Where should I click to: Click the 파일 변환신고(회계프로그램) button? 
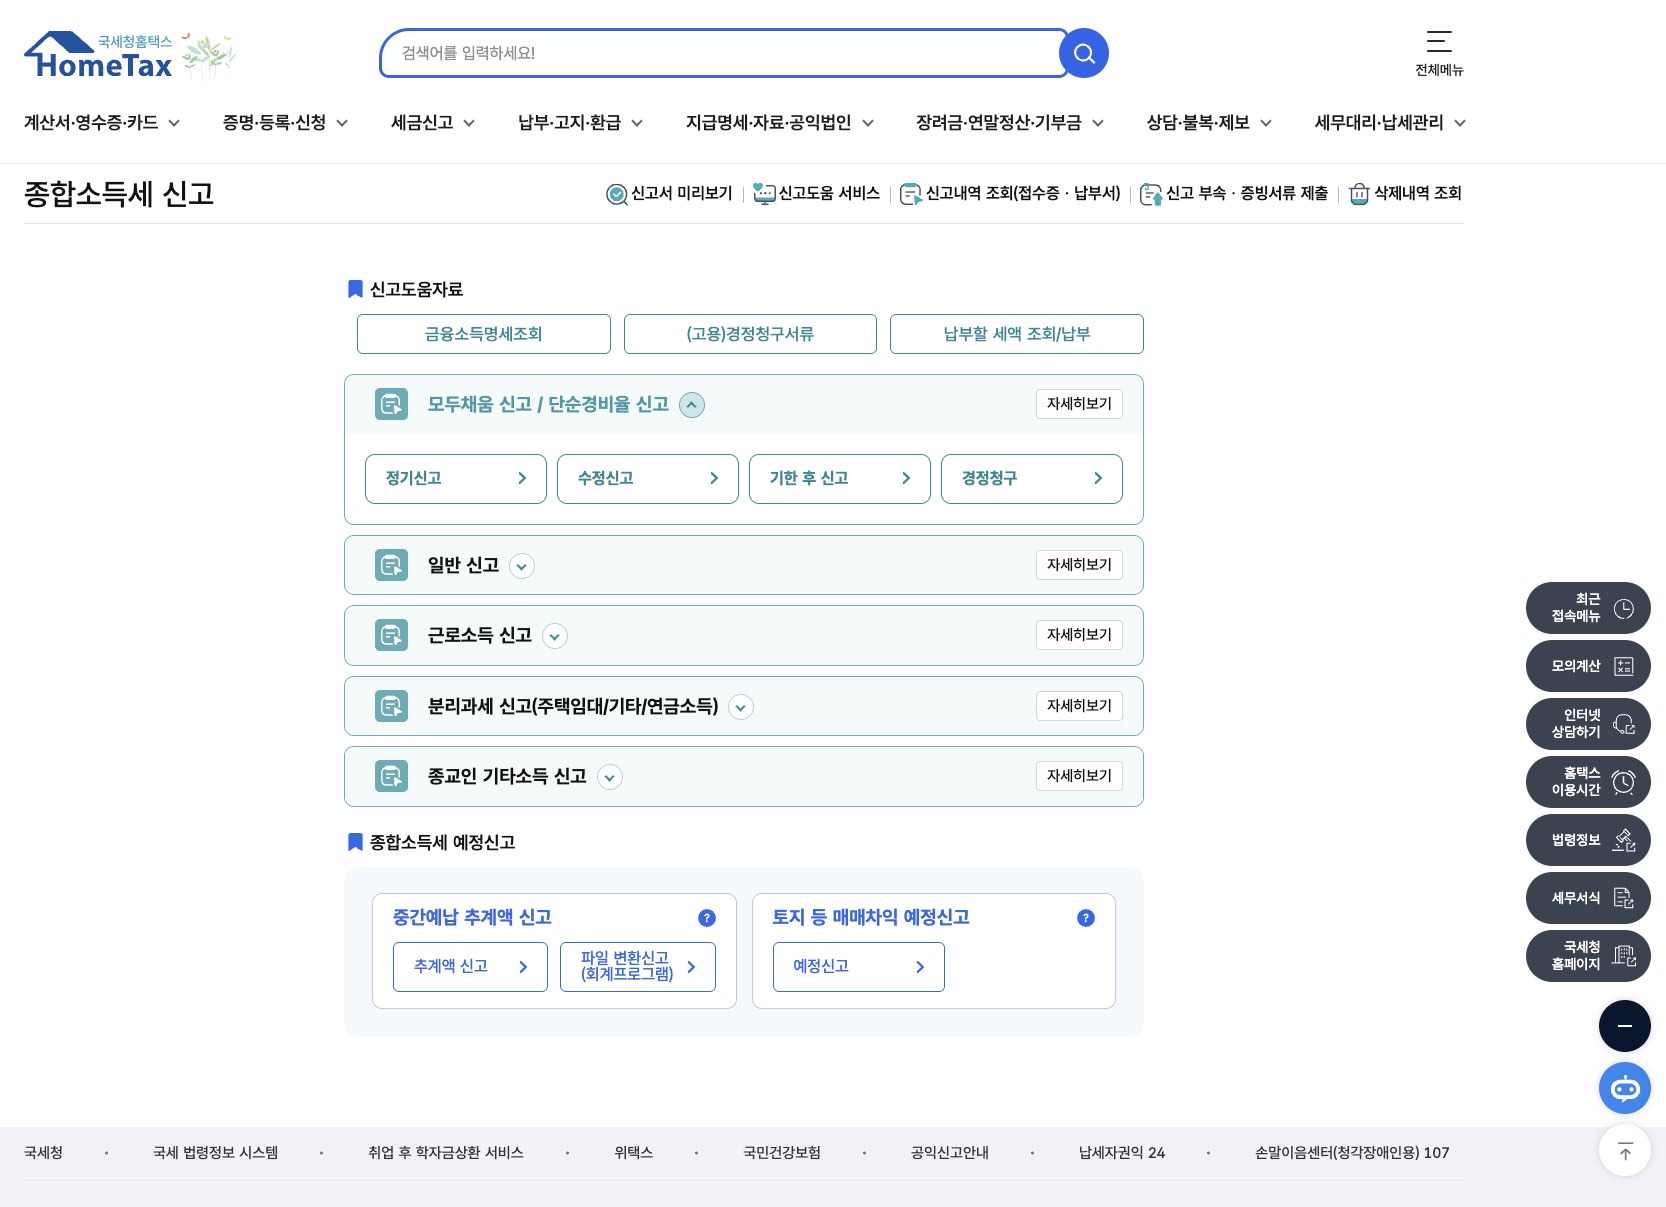(638, 967)
